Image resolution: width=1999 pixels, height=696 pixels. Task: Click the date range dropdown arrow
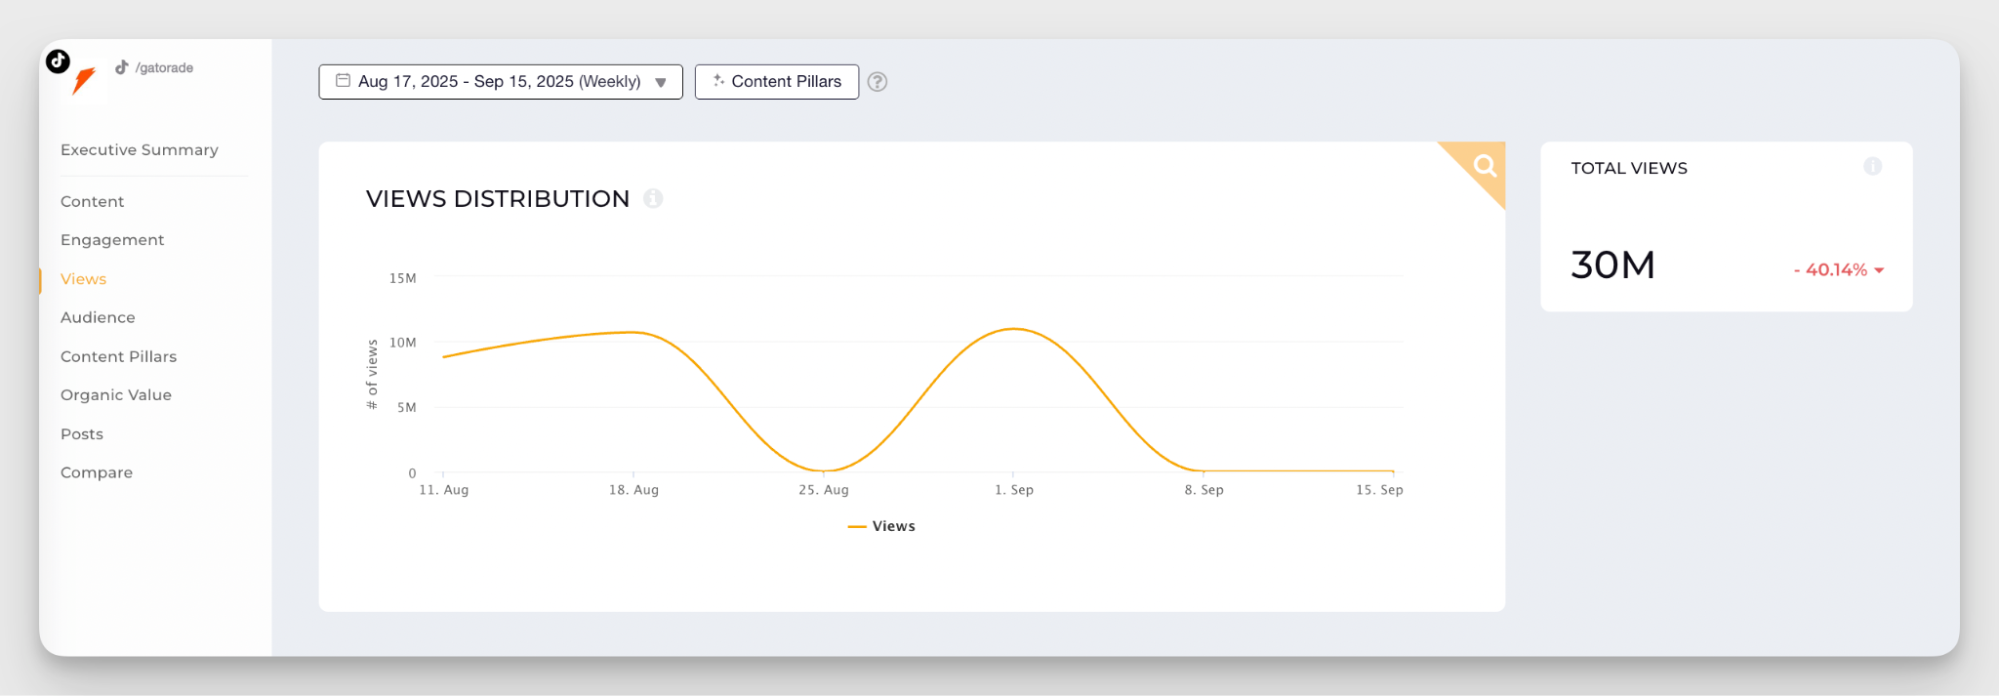pos(661,83)
